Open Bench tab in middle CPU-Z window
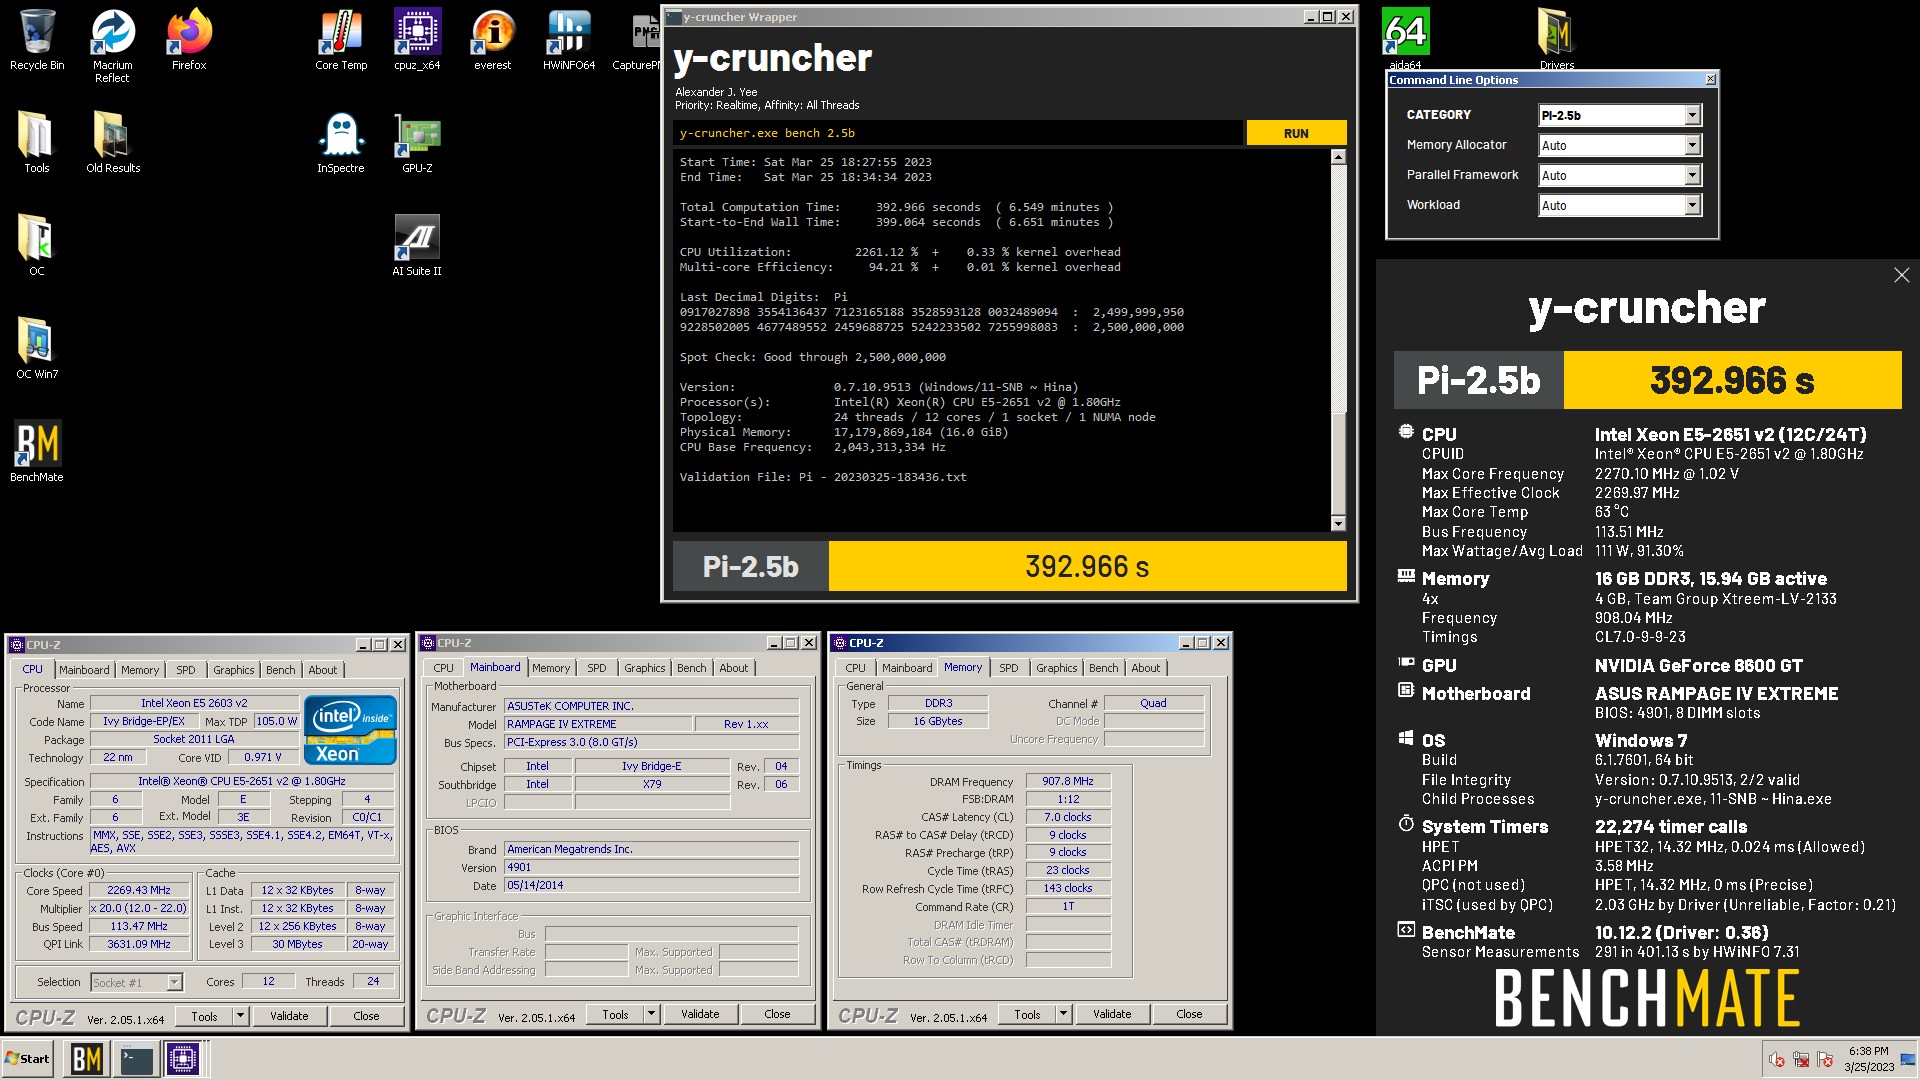Image resolution: width=1920 pixels, height=1080 pixels. point(691,668)
